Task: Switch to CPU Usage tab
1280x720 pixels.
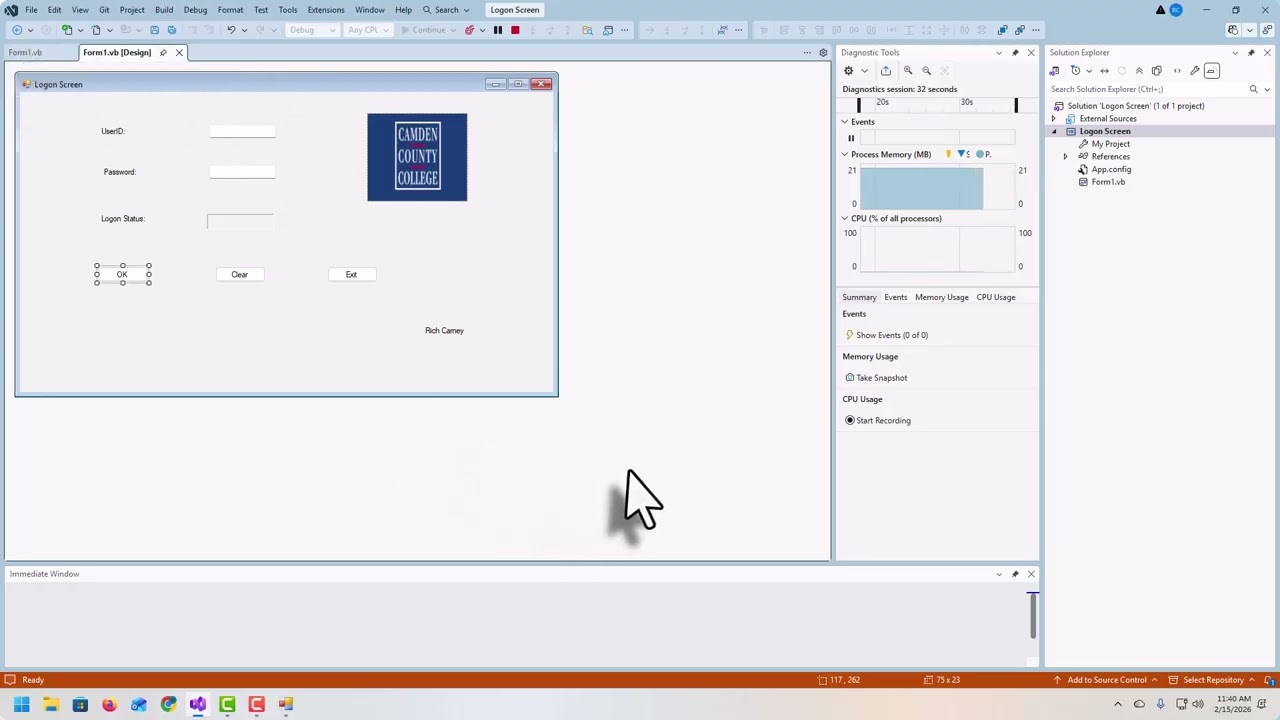Action: click(x=996, y=297)
